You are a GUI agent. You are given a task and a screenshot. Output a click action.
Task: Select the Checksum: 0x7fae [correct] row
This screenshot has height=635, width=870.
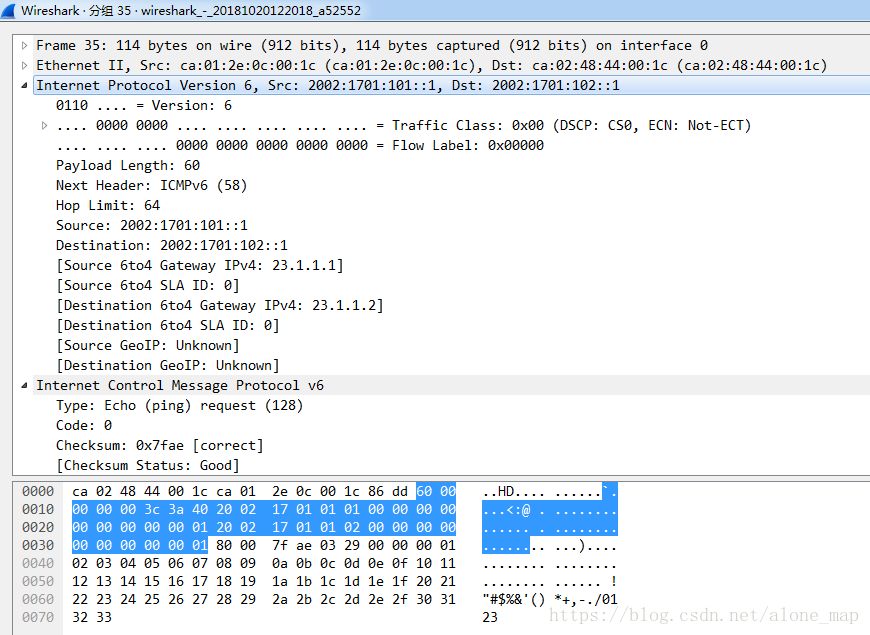click(x=160, y=445)
